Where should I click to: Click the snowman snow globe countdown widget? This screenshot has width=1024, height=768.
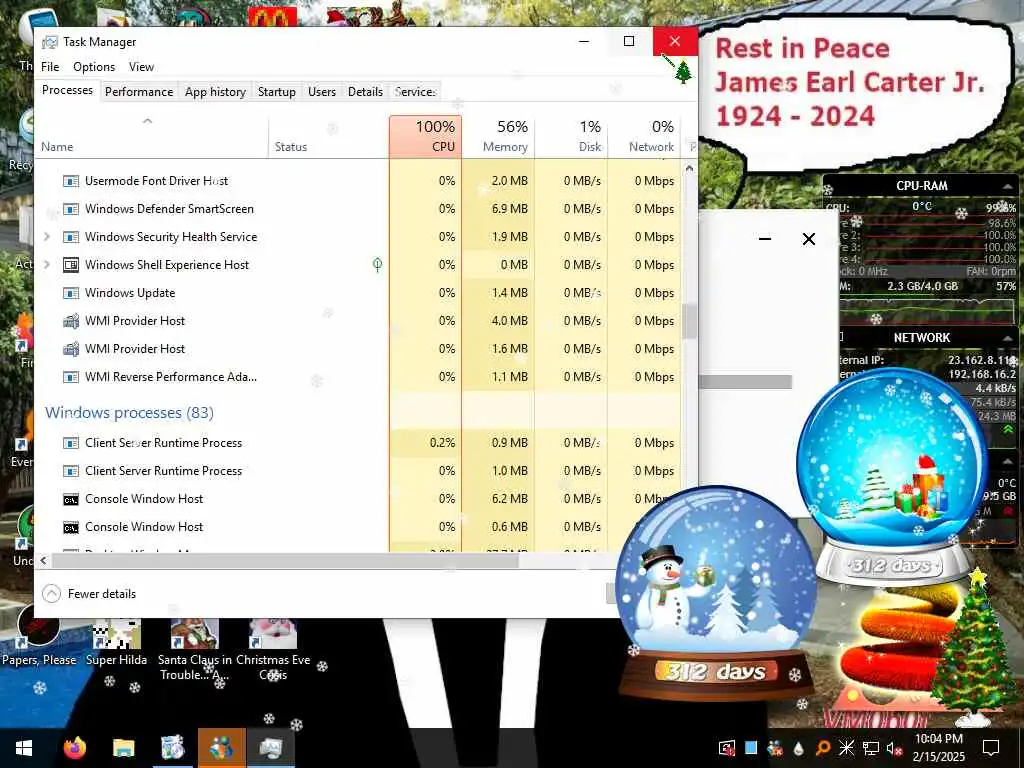point(716,594)
